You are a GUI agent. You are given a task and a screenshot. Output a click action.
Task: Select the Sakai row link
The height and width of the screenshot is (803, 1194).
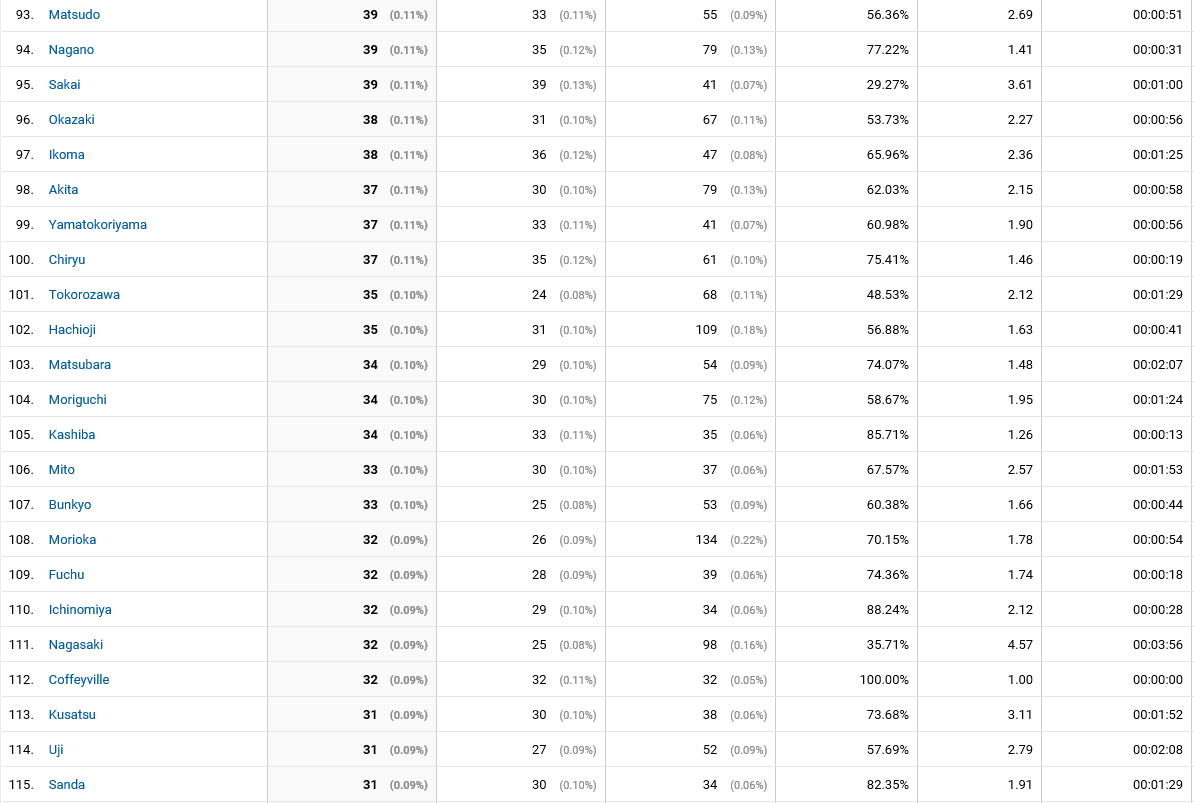(64, 84)
